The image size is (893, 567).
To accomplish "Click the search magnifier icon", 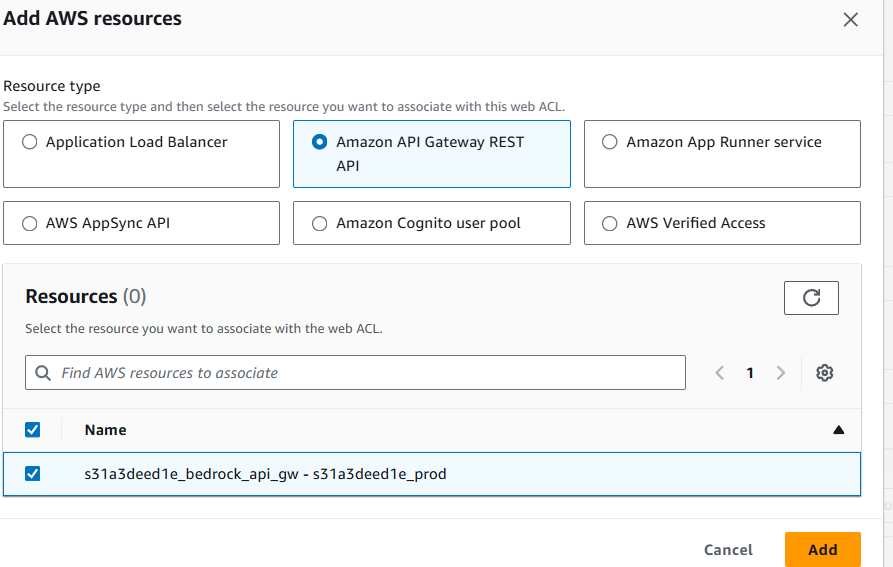I will pyautogui.click(x=43, y=373).
